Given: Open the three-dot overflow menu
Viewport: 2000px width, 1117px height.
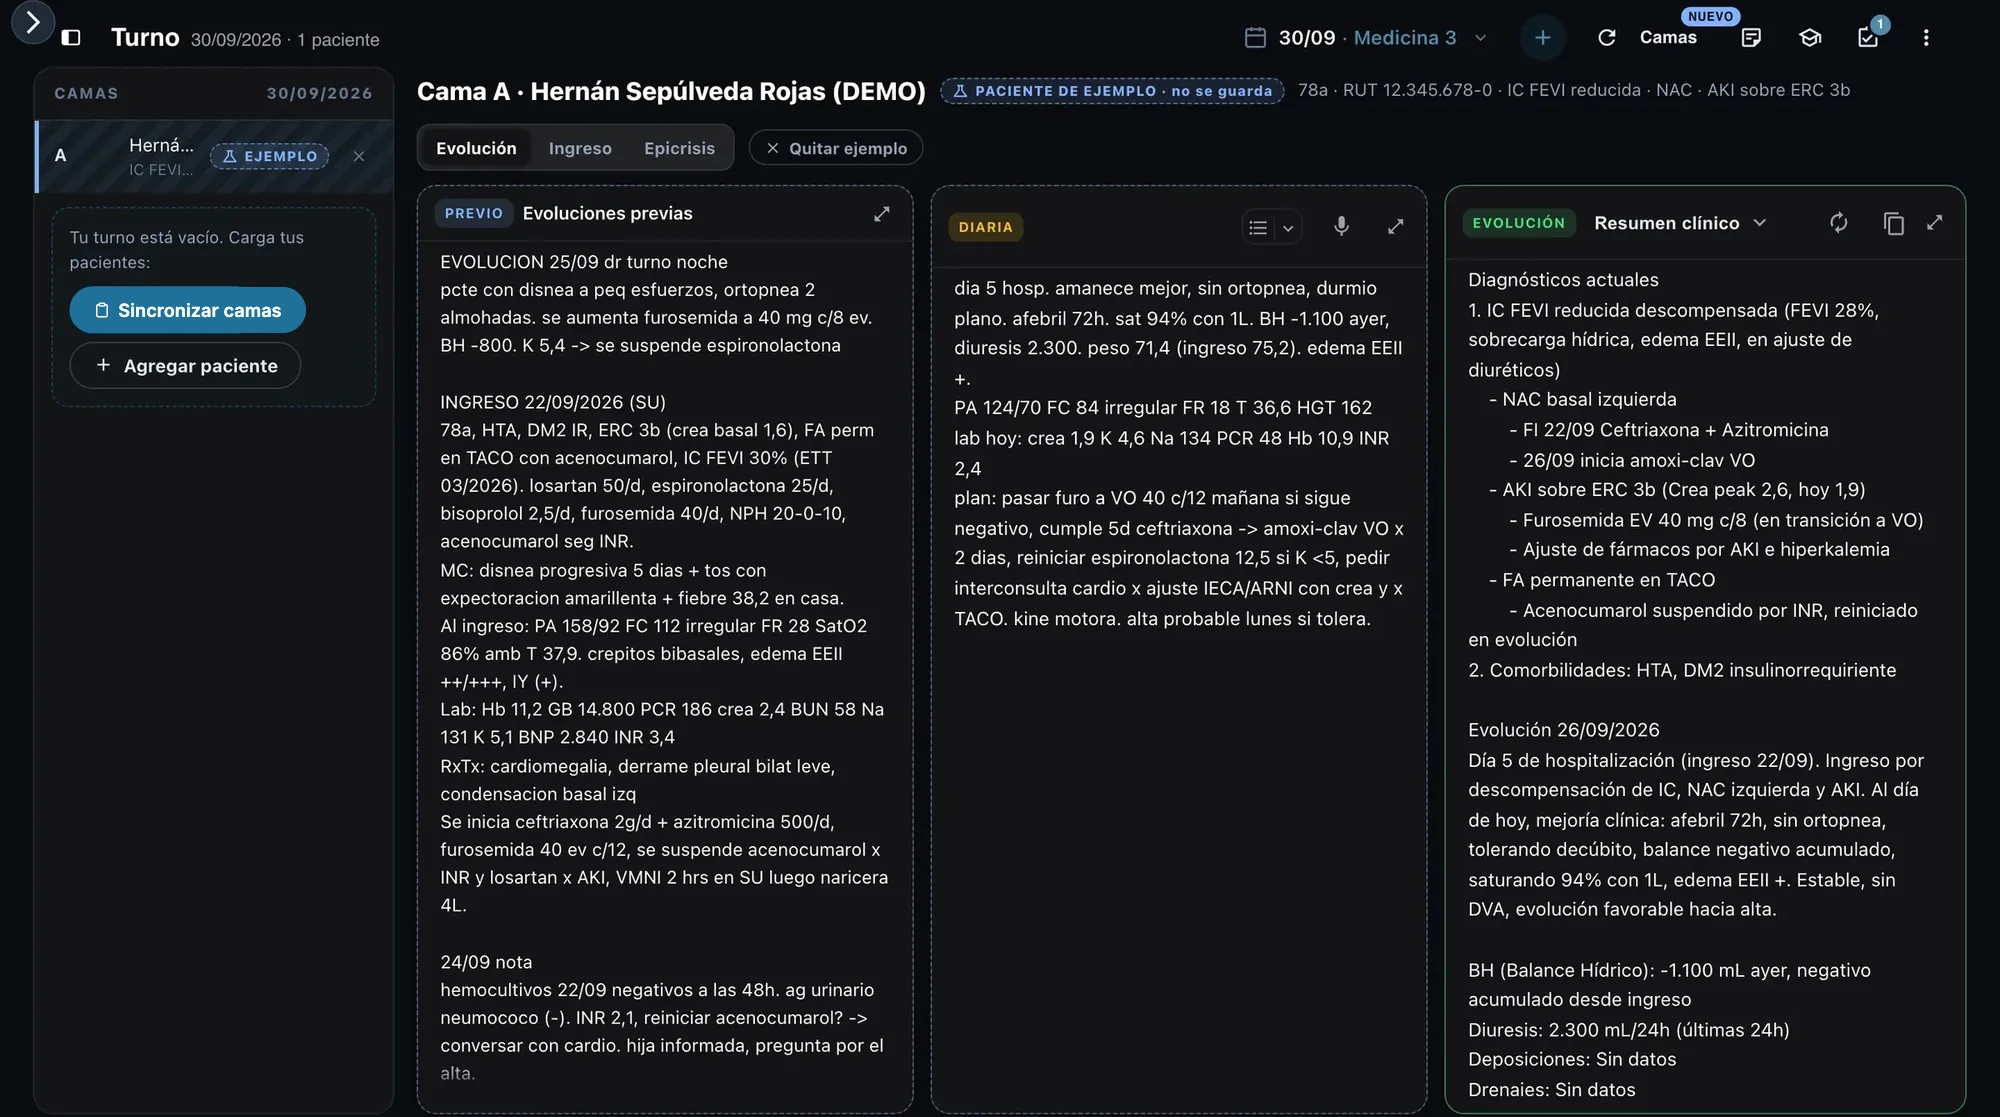Looking at the screenshot, I should click(1926, 38).
